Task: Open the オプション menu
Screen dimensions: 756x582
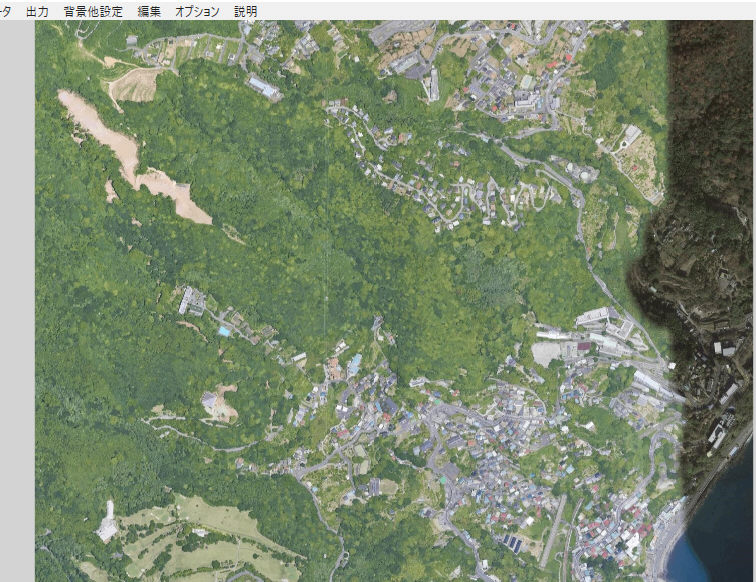Action: pyautogui.click(x=197, y=12)
